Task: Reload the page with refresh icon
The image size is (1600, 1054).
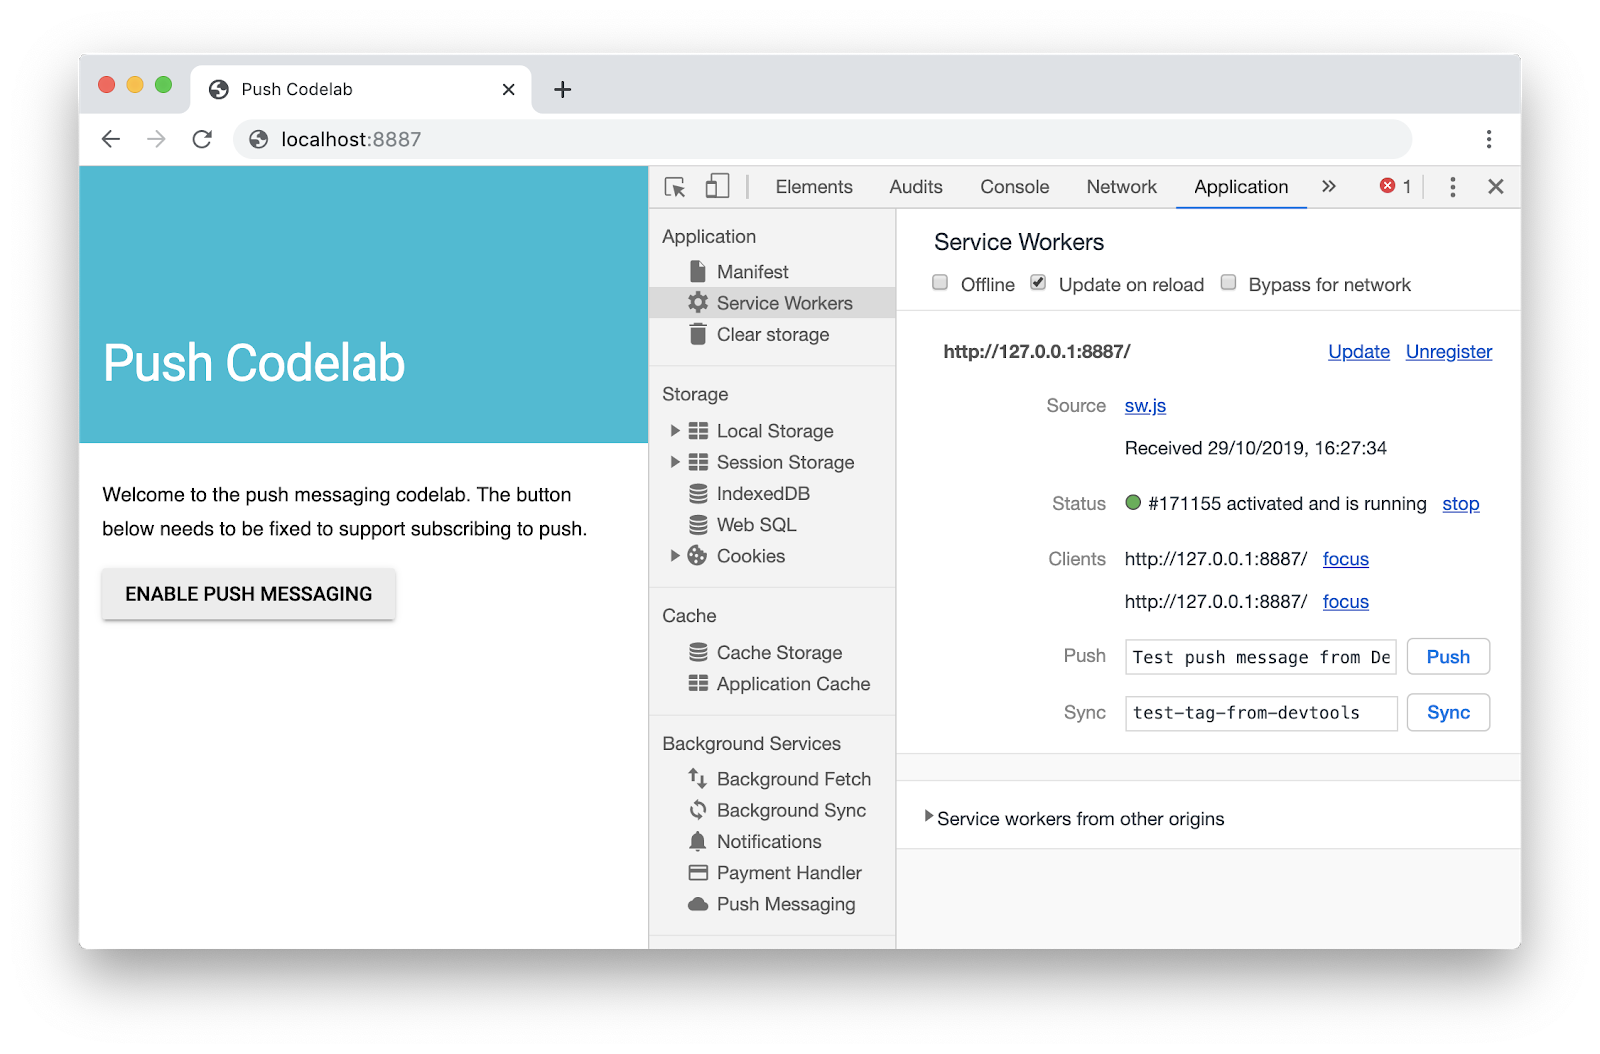Action: point(202,140)
